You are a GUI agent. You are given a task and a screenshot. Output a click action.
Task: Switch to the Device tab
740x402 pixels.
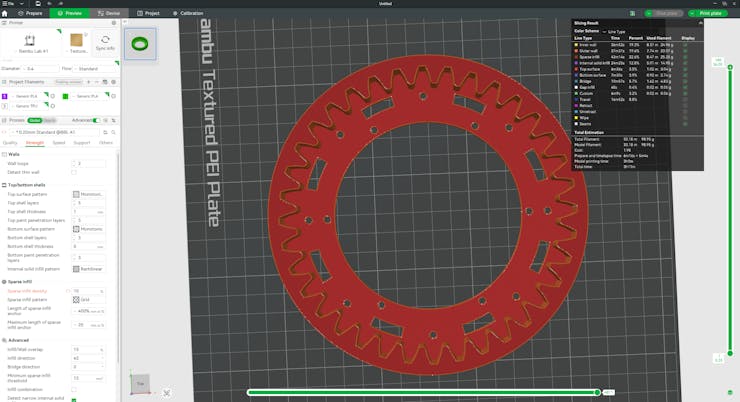(x=109, y=13)
